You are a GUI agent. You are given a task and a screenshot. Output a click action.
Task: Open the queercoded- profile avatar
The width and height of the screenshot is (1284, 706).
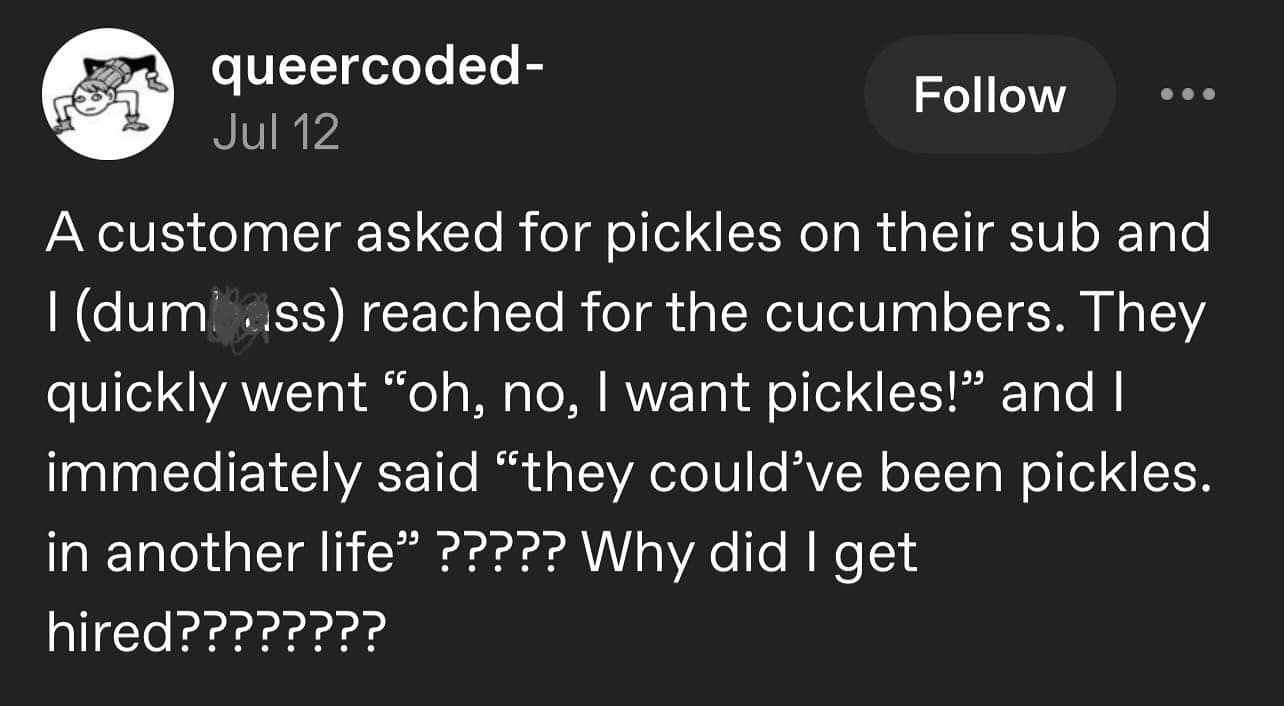pyautogui.click(x=108, y=95)
